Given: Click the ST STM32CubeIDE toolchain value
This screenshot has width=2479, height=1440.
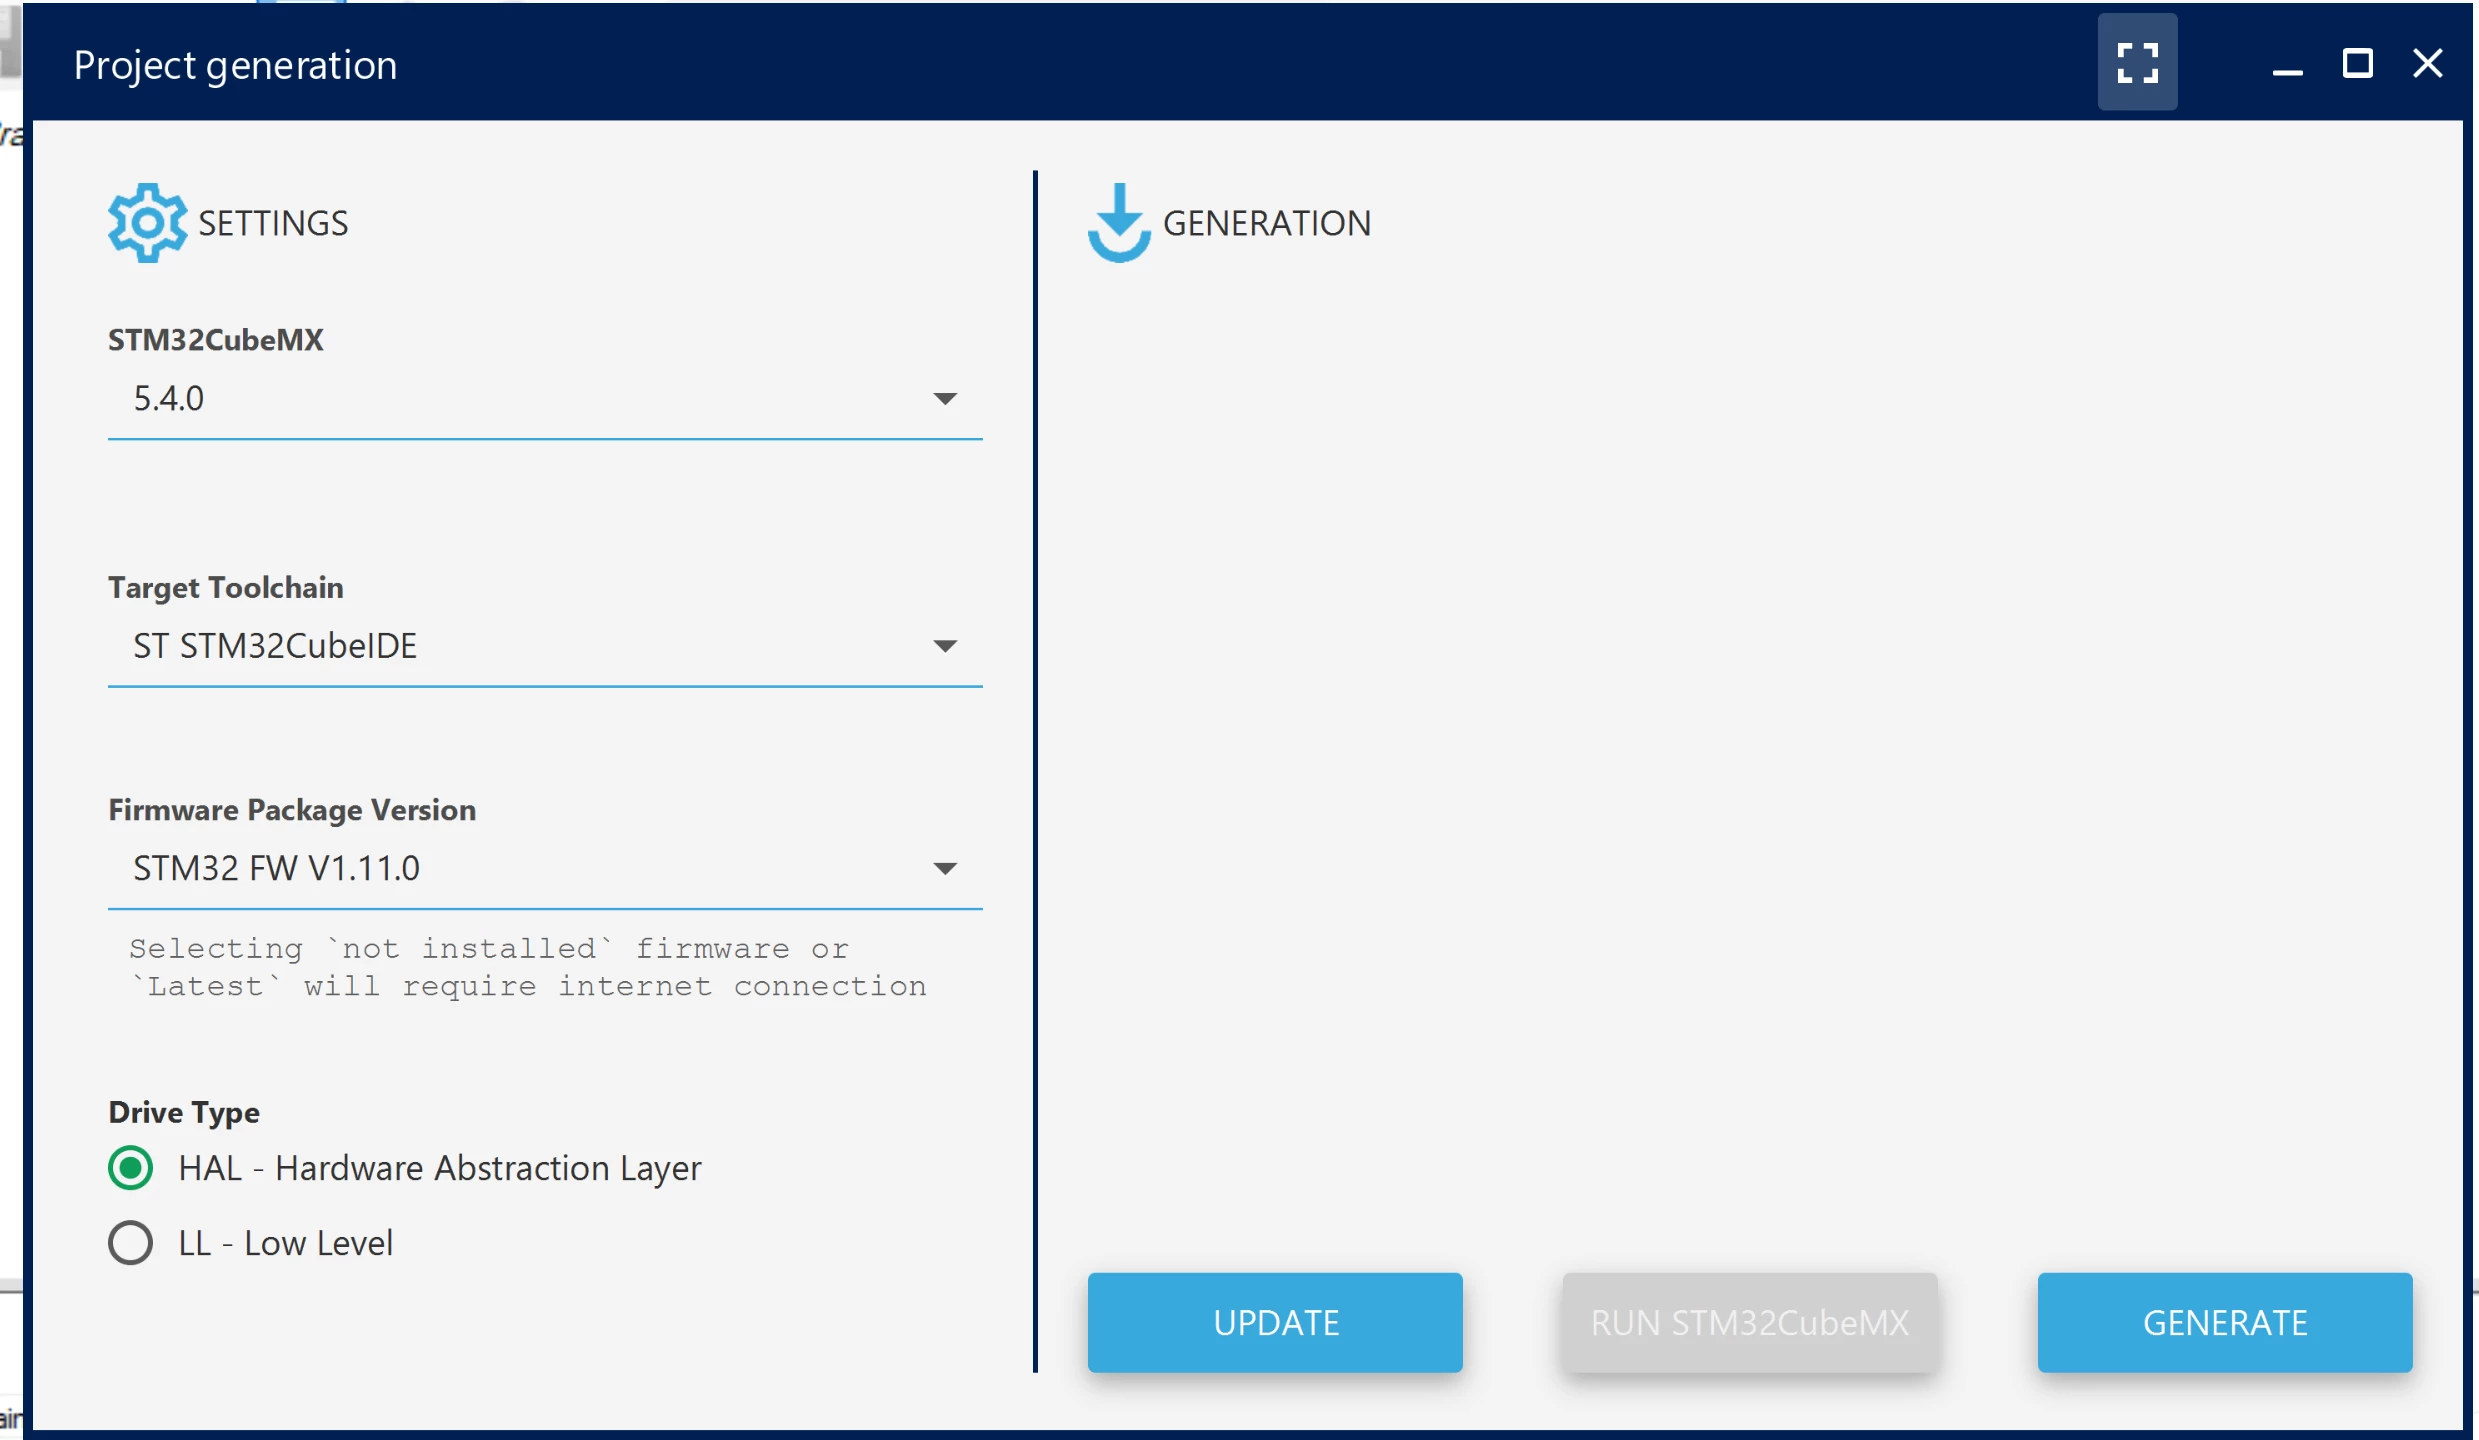Looking at the screenshot, I should coord(275,646).
